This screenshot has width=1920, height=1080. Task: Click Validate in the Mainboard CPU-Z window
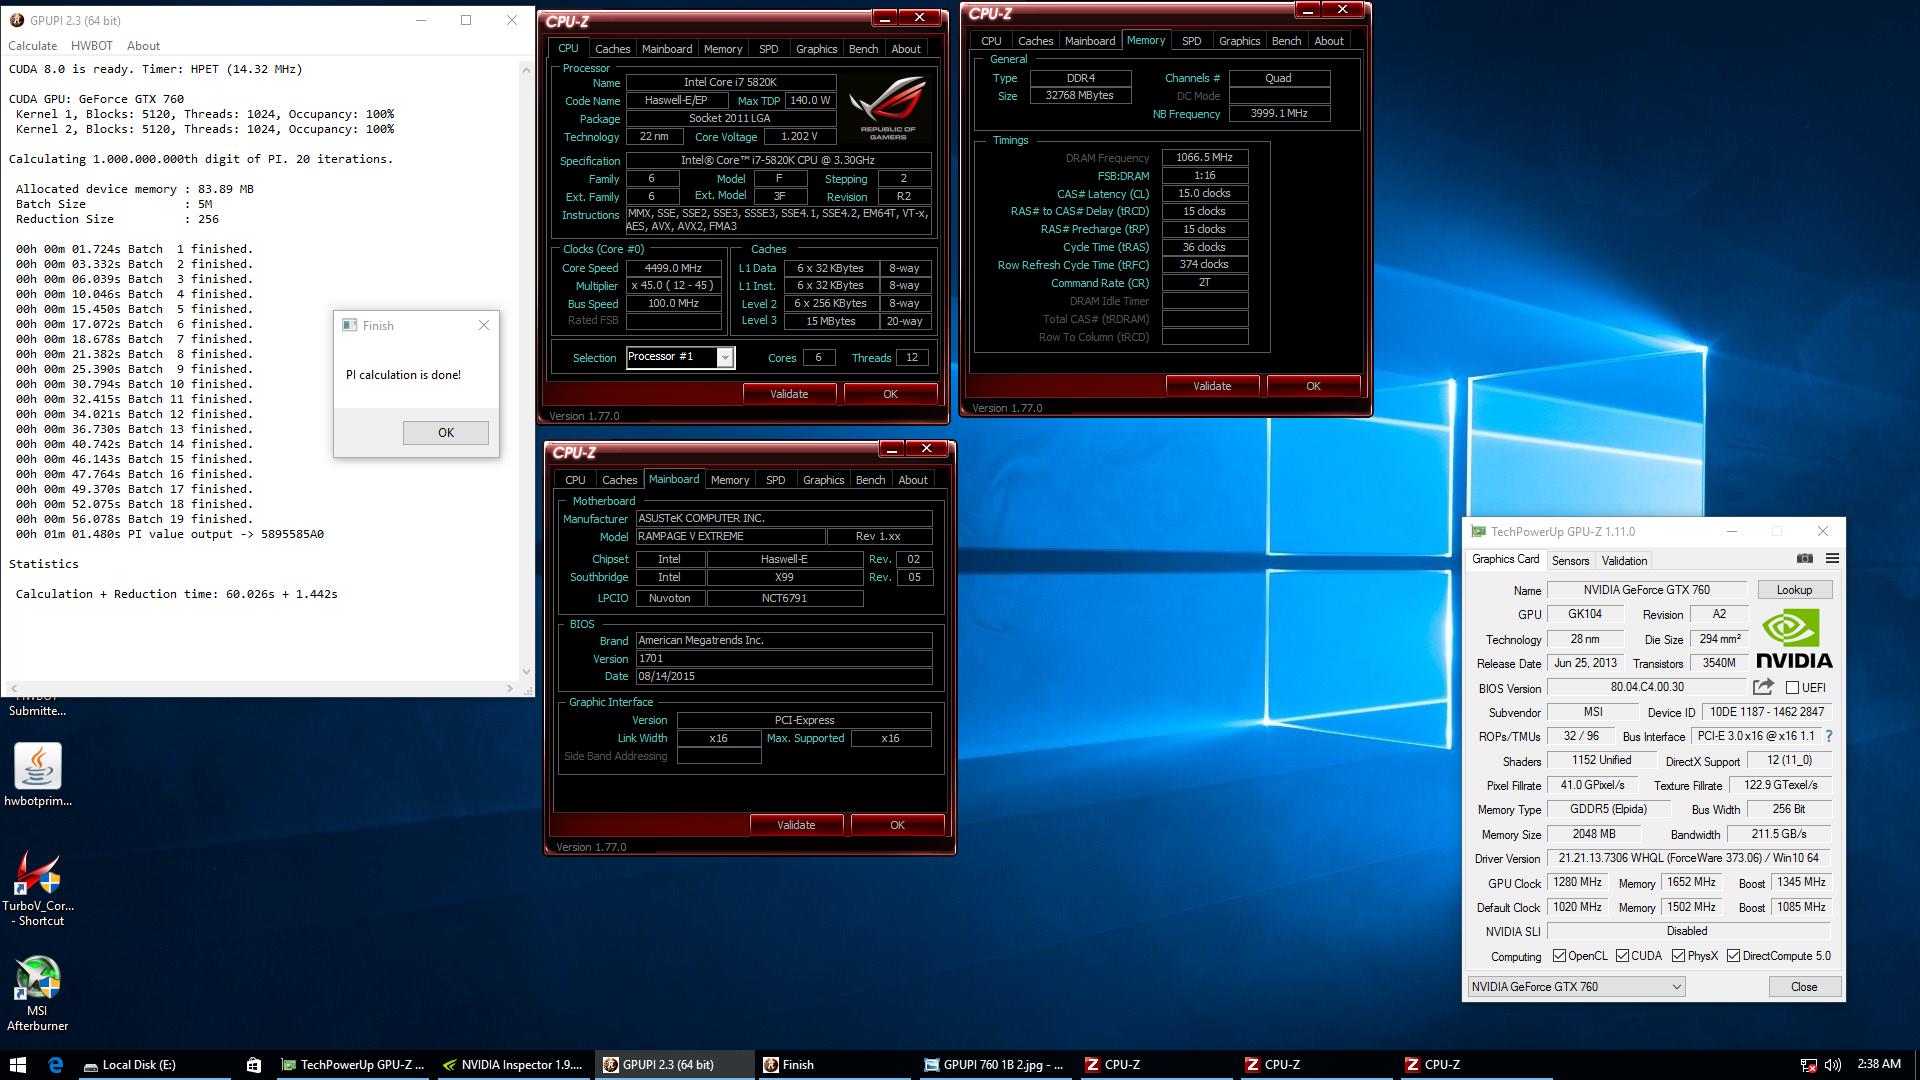pos(796,825)
